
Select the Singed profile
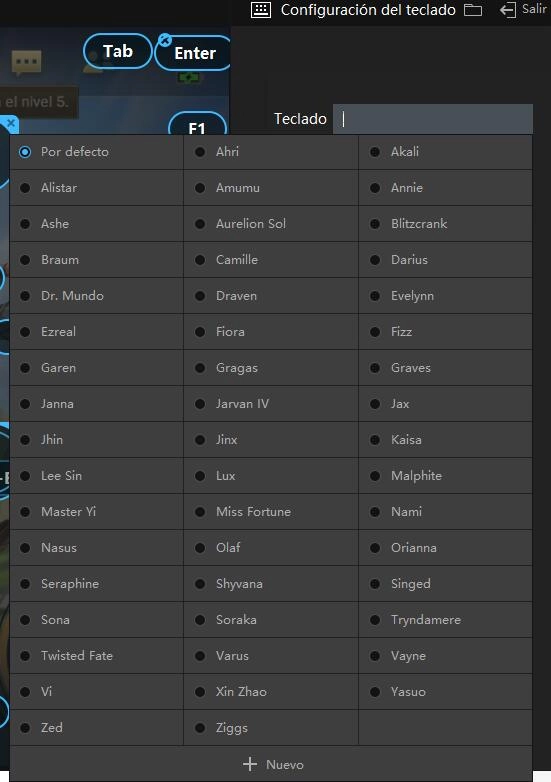pos(445,584)
